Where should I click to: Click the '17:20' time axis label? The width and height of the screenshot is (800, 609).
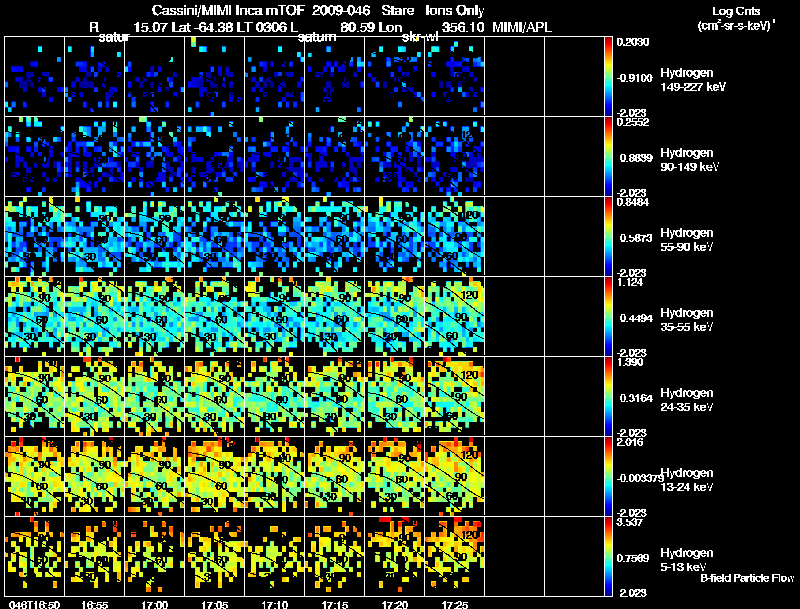pyautogui.click(x=394, y=604)
